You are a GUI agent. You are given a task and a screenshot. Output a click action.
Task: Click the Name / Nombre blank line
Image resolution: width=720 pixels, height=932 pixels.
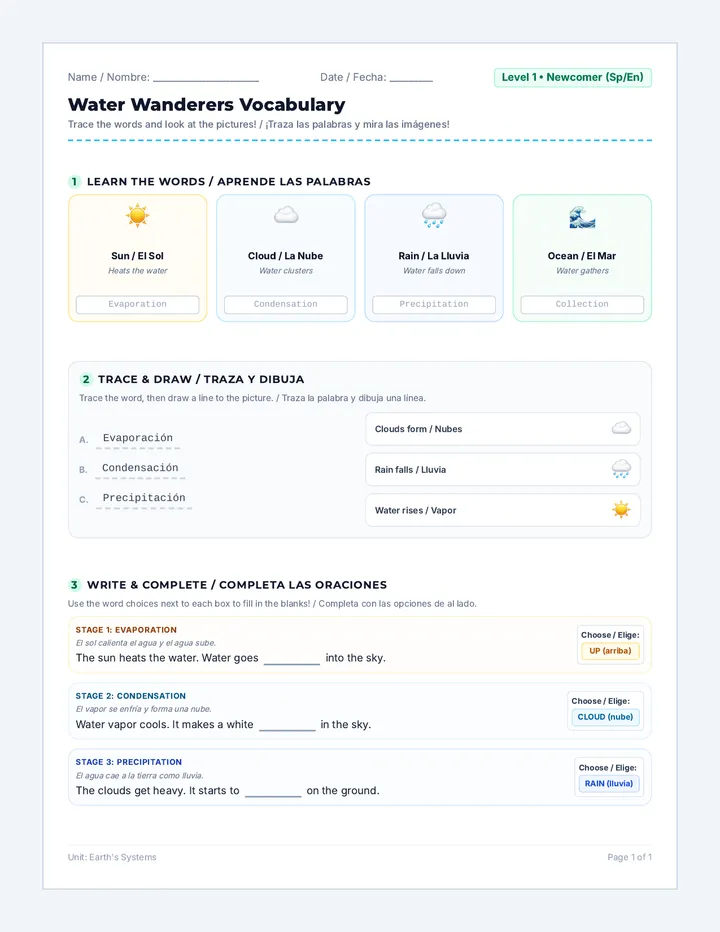206,79
